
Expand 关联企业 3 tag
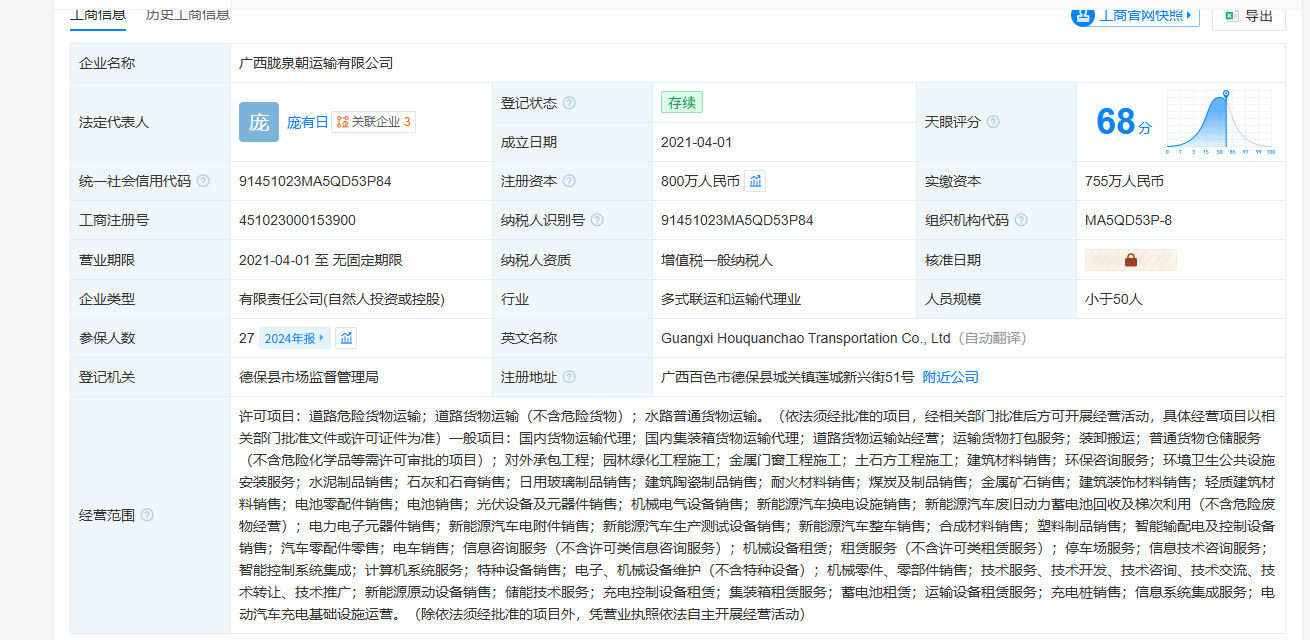(x=374, y=122)
